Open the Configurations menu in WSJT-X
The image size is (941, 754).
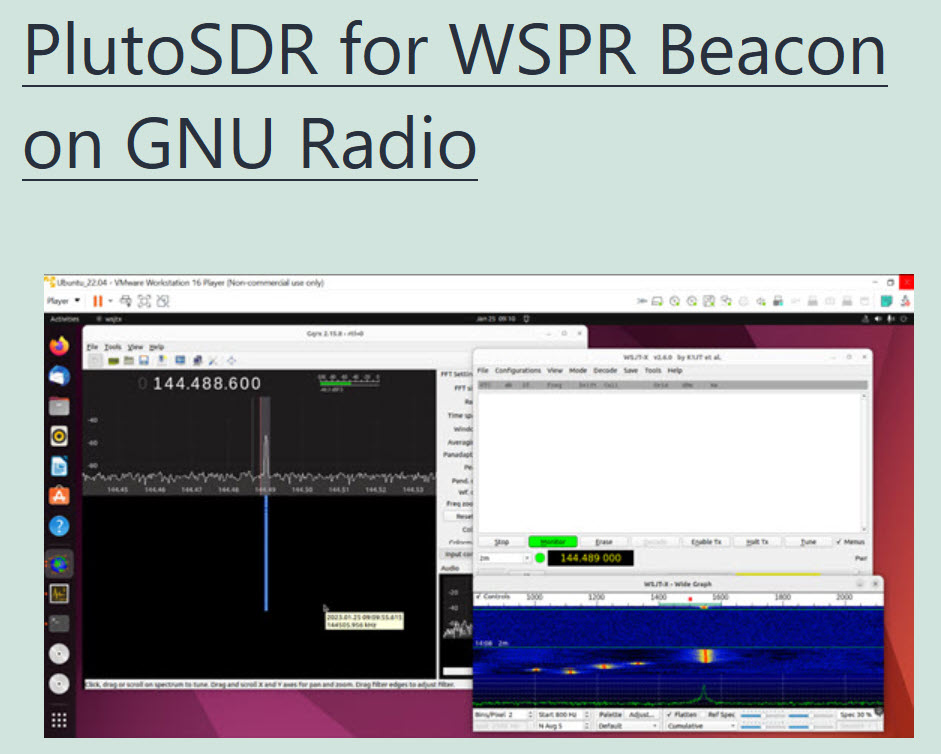point(517,370)
